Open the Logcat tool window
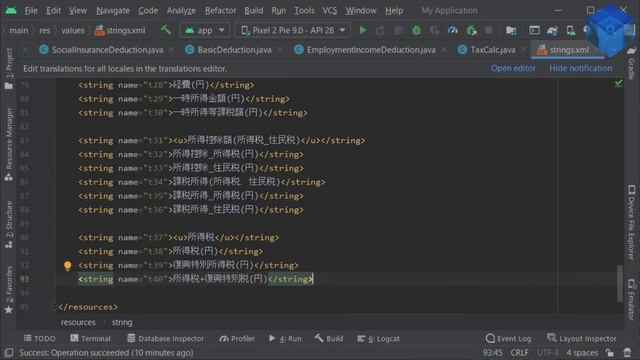Viewport: 640px width, 360px height. tap(378, 338)
